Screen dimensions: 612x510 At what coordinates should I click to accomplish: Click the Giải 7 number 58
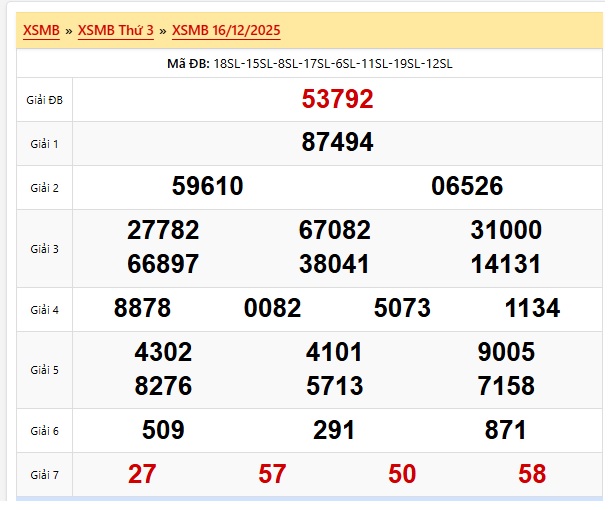(x=532, y=474)
